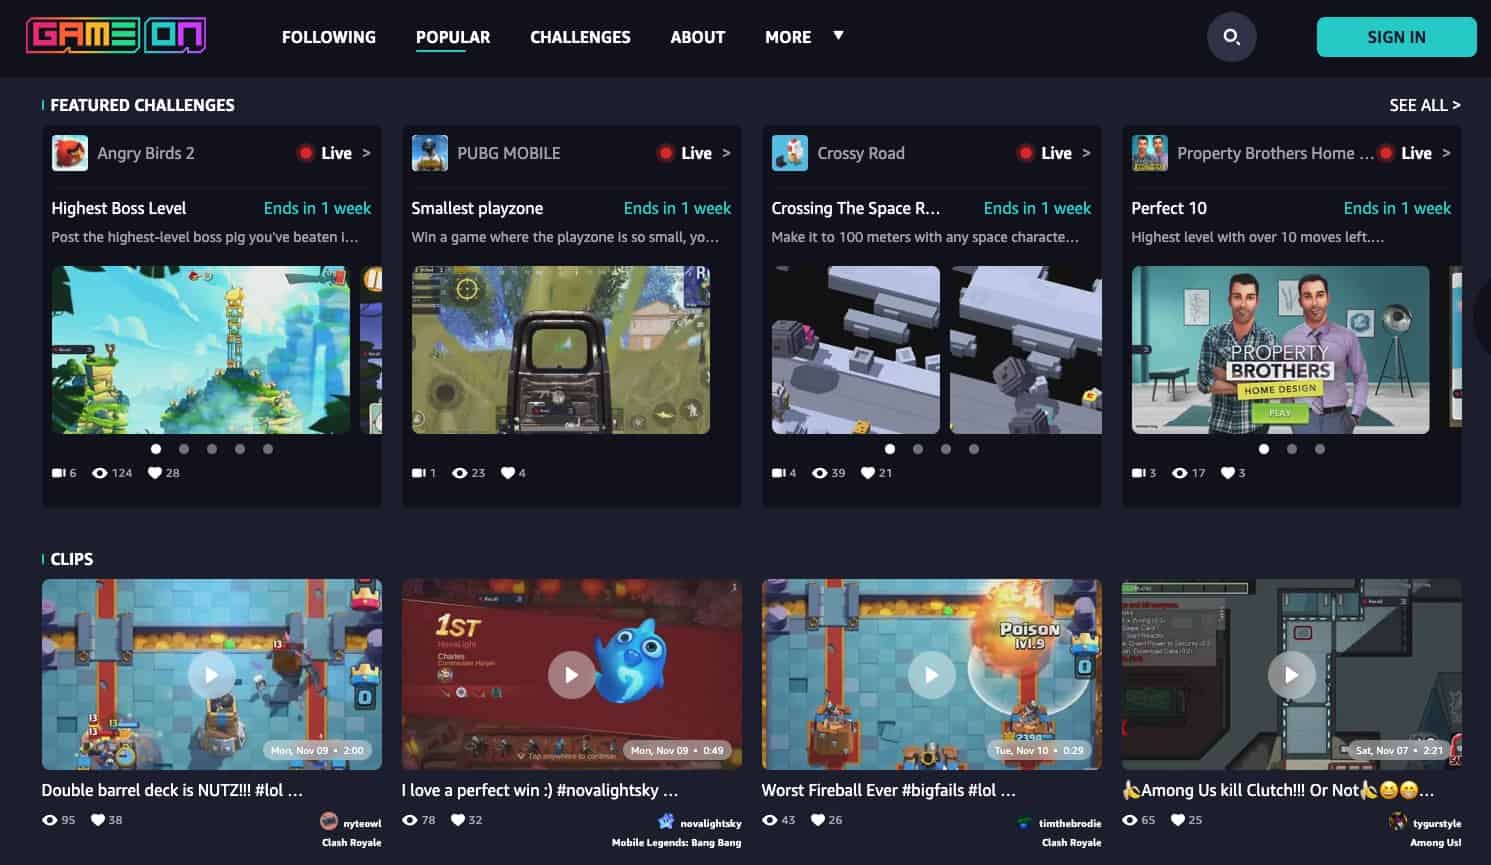
Task: Select third carousel dot on Angry Birds 2
Action: coord(212,449)
